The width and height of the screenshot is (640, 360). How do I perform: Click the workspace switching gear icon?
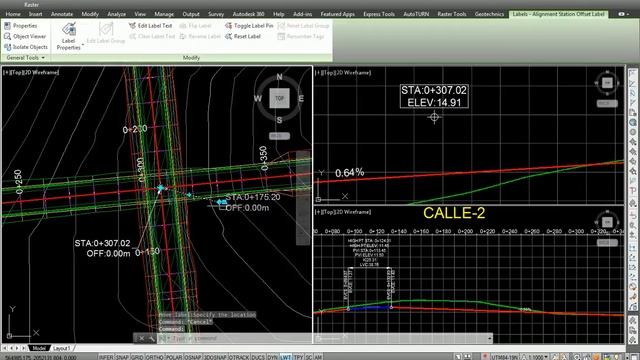pyautogui.click(x=577, y=357)
